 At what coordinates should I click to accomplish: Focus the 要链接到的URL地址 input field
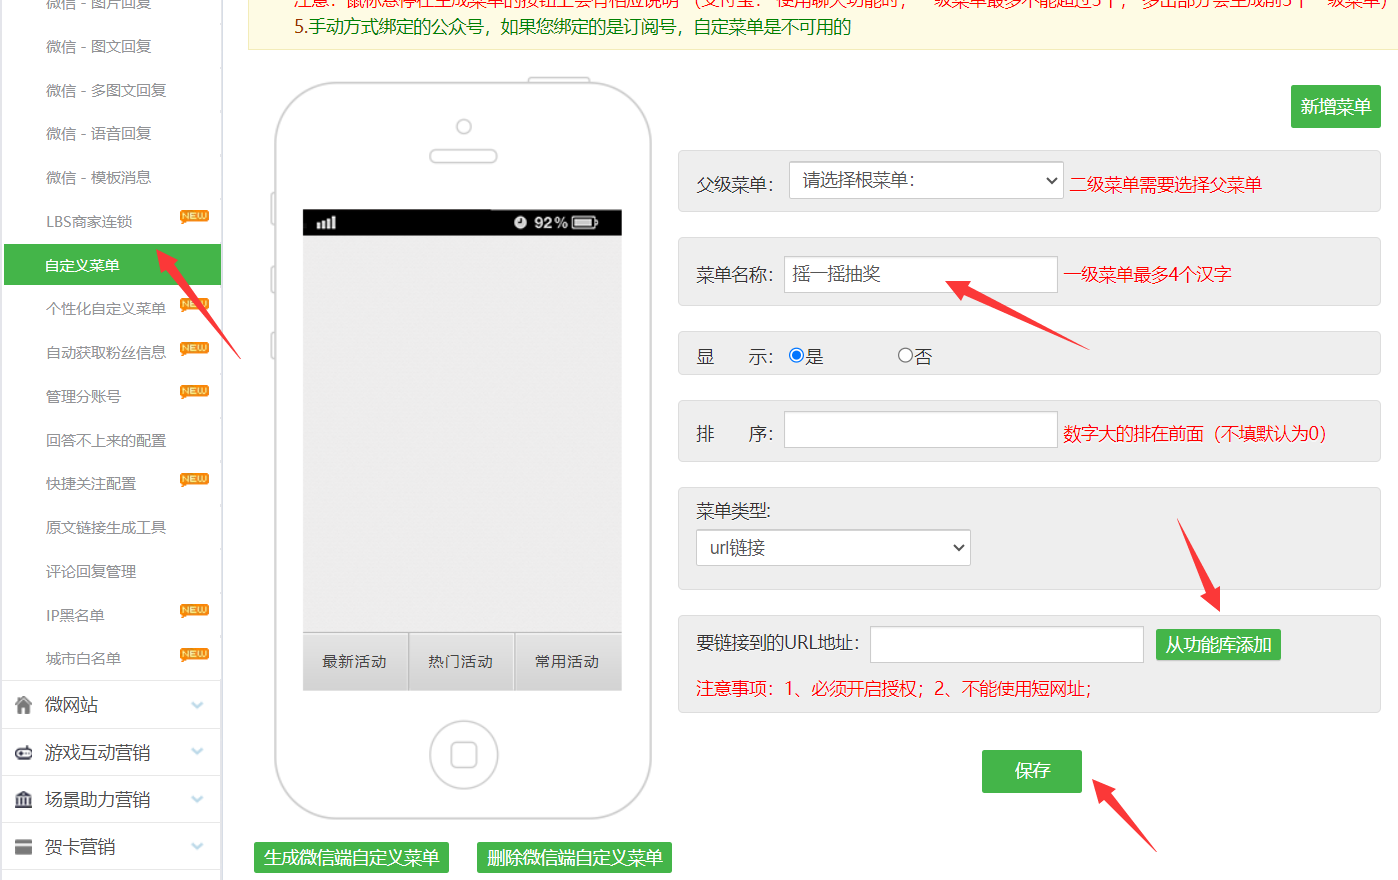tap(1006, 645)
